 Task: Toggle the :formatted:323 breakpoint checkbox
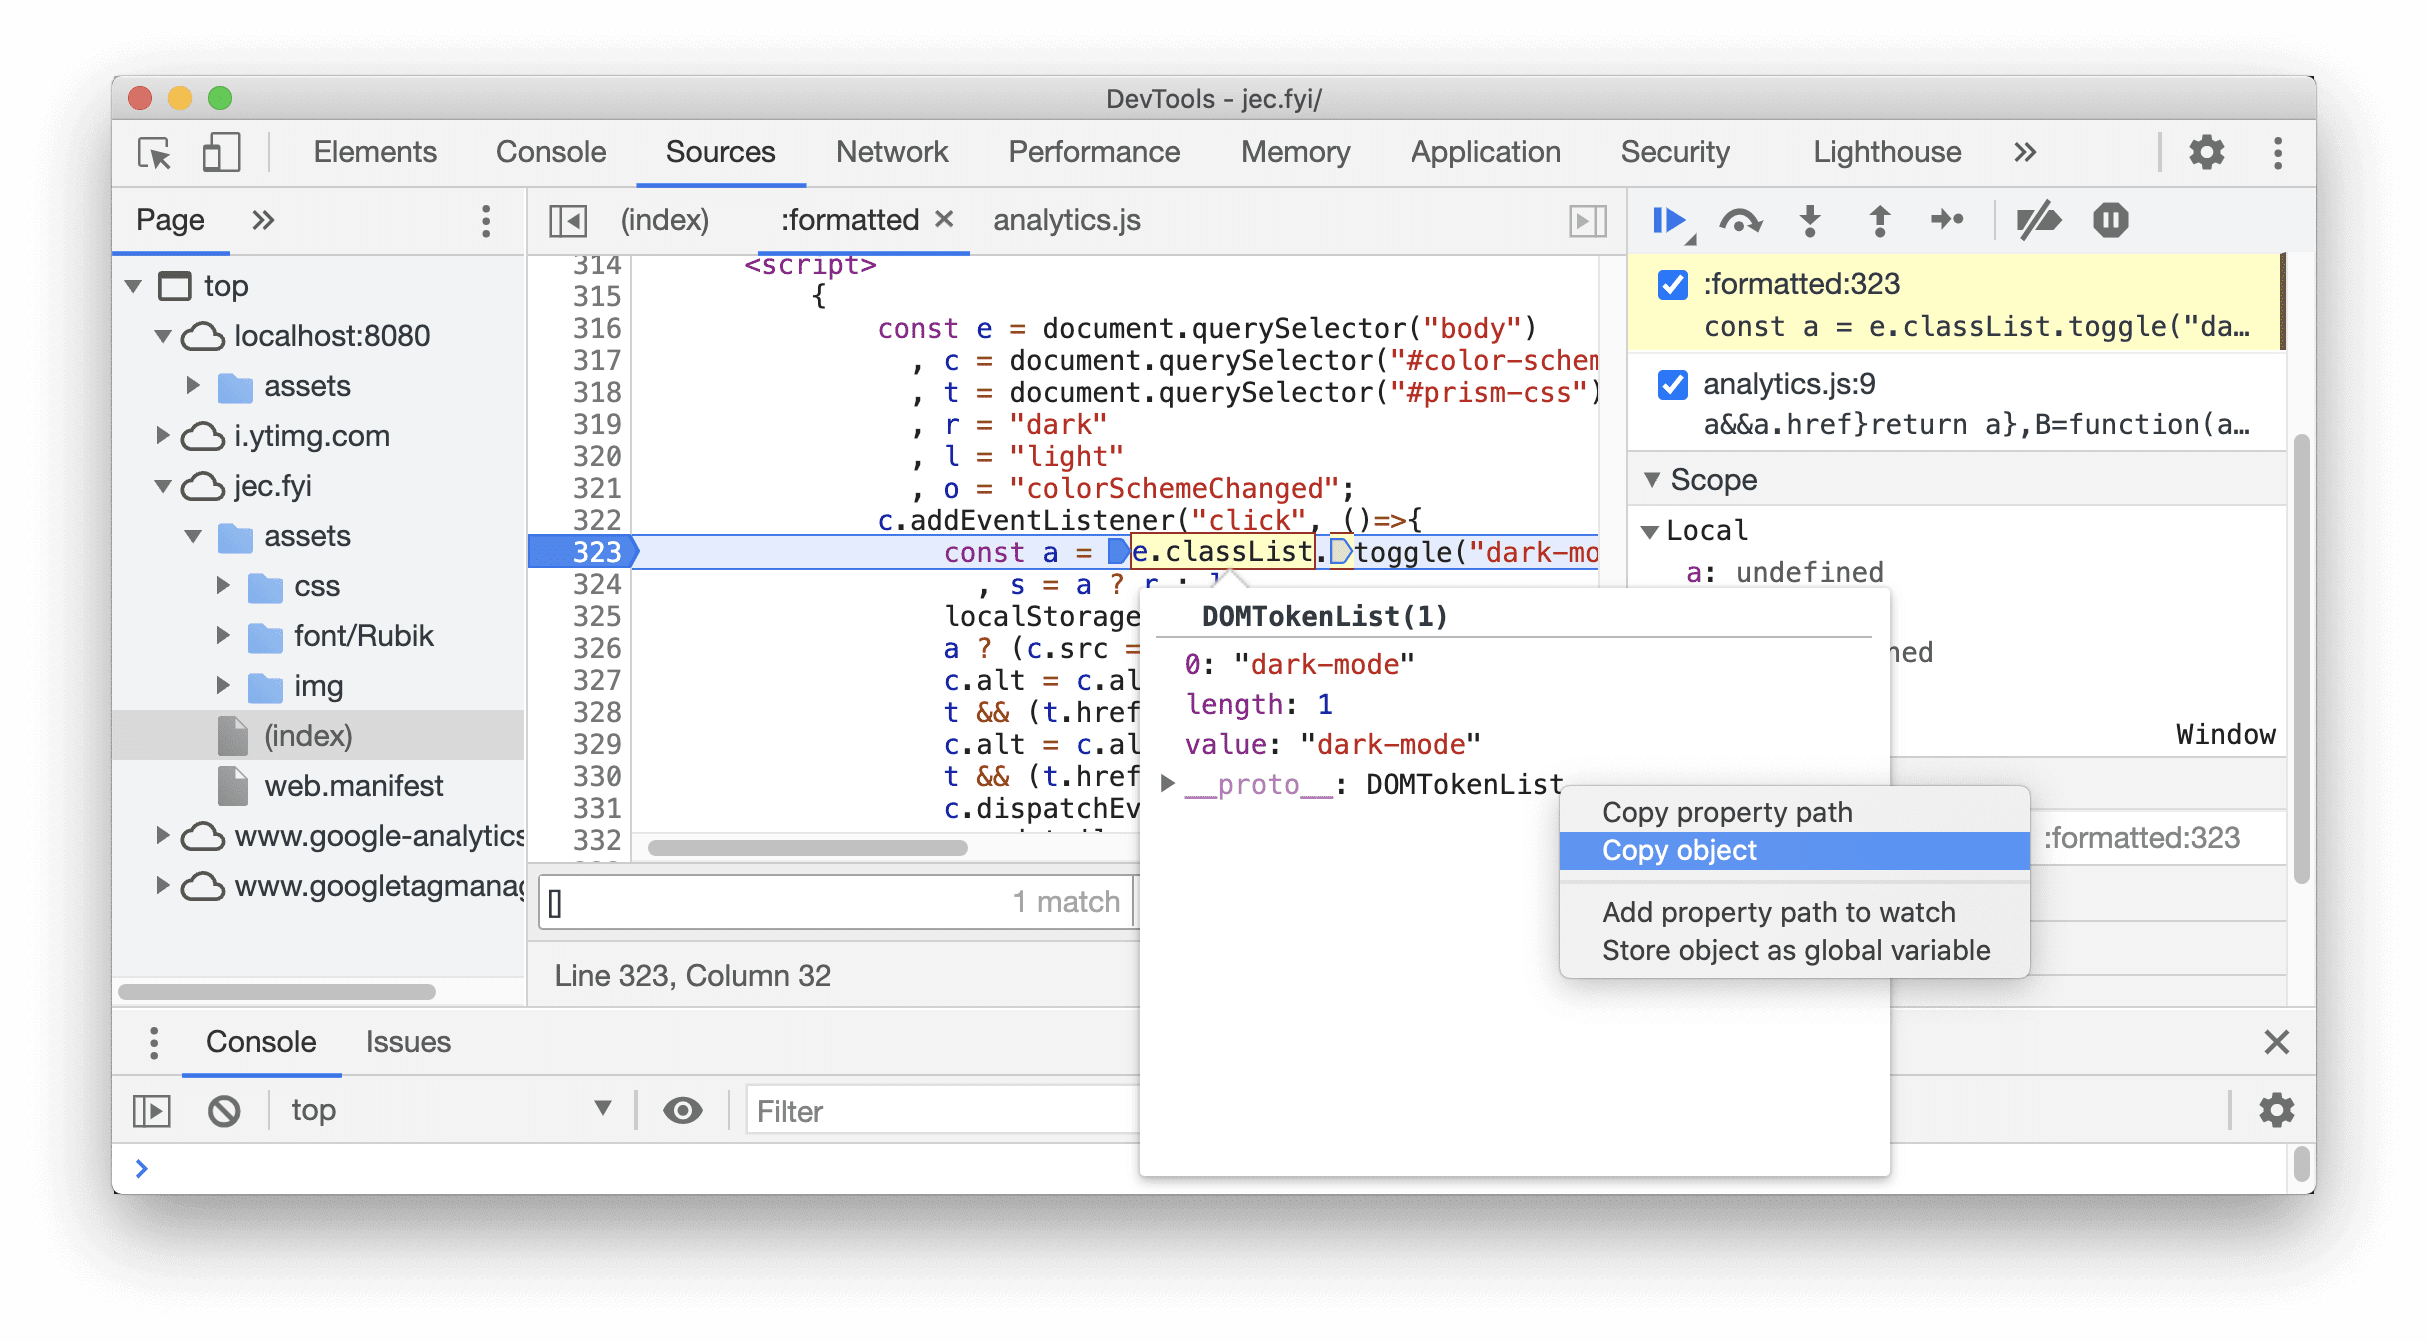(1673, 284)
